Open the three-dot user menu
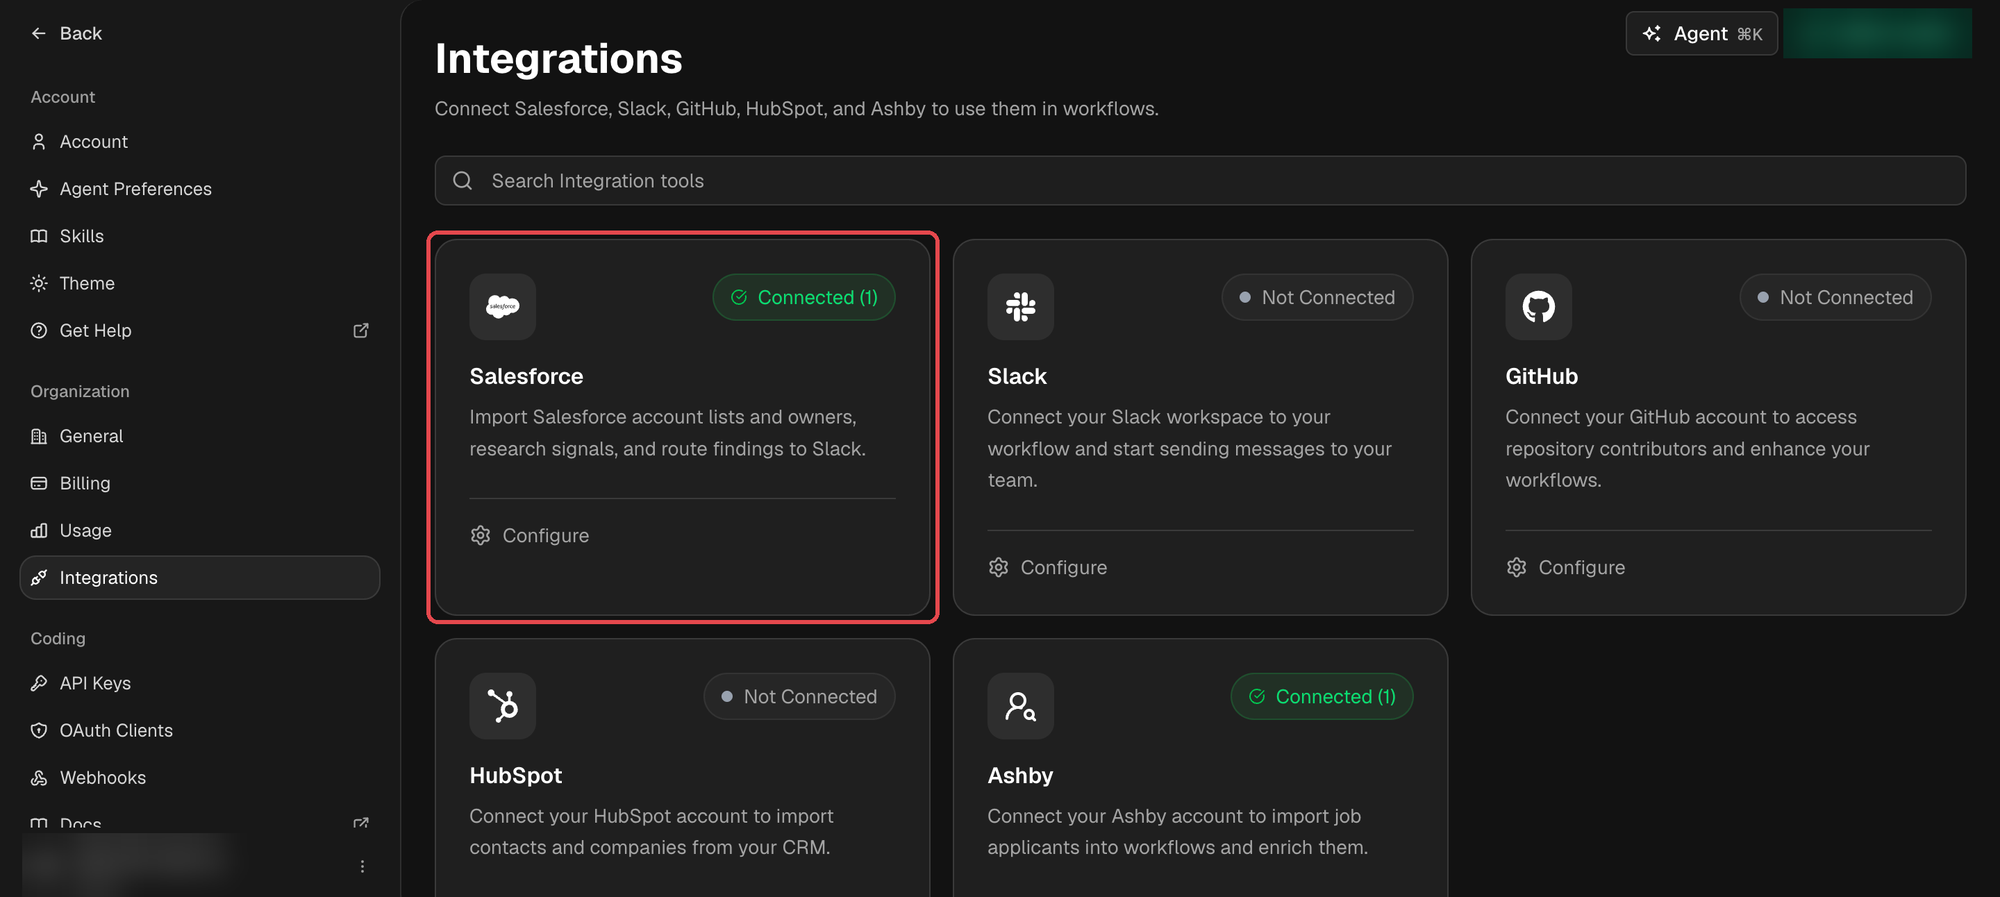Image resolution: width=2000 pixels, height=897 pixels. tap(362, 867)
